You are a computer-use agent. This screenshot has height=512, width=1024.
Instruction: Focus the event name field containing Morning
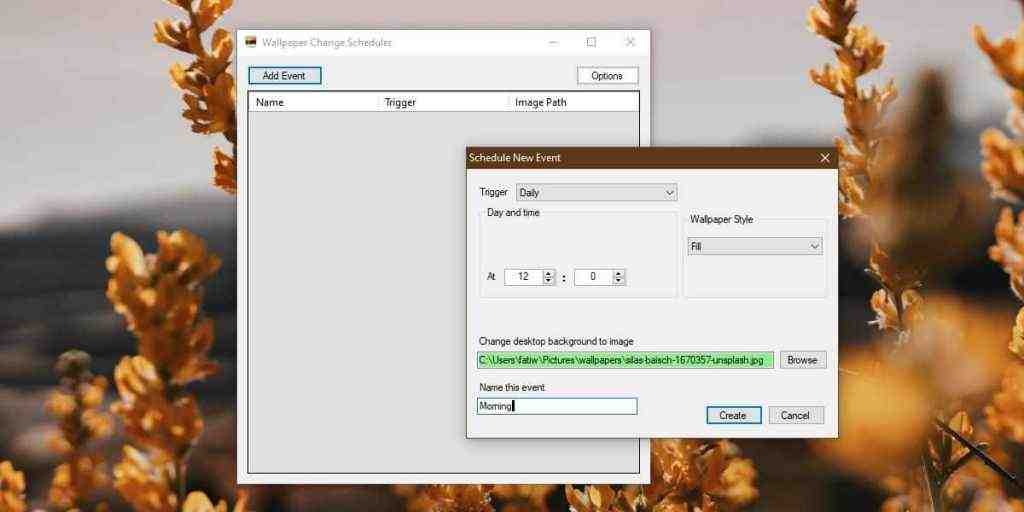(x=557, y=406)
